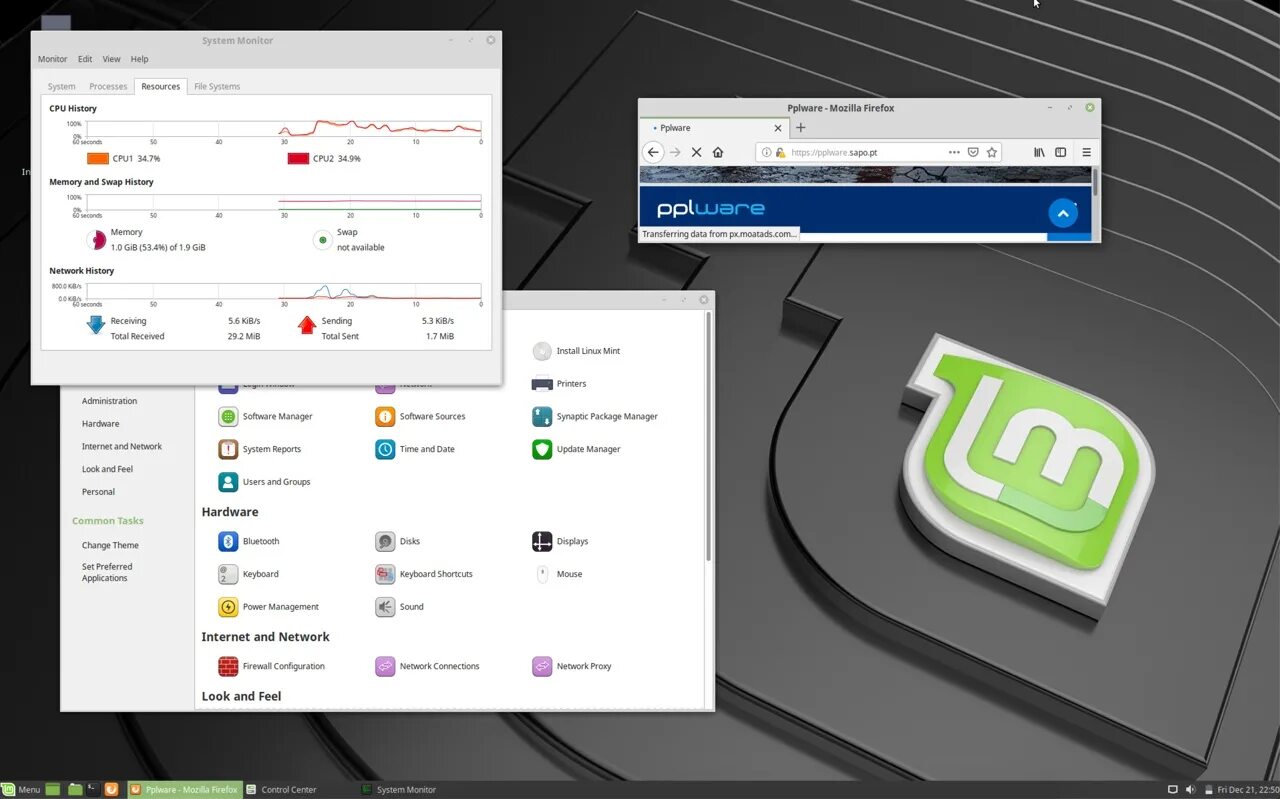Open Software Manager in Control Center
This screenshot has width=1280, height=799.
coord(265,416)
